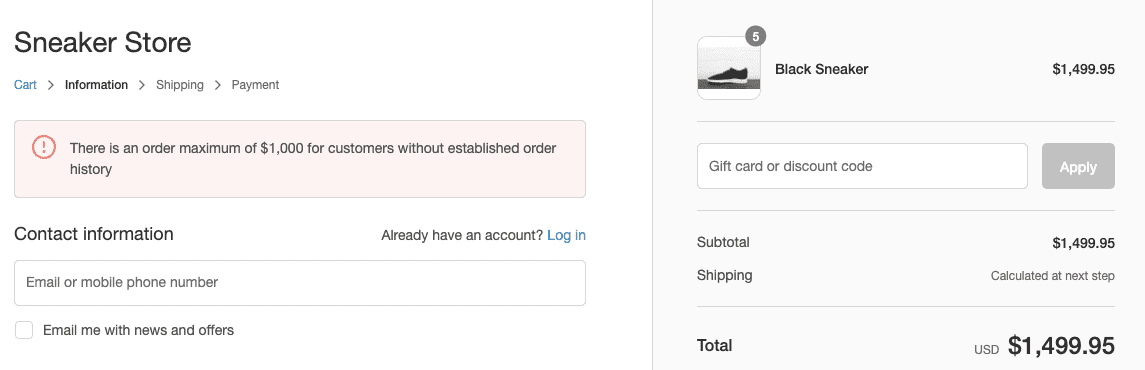The height and width of the screenshot is (370, 1145).
Task: Focus the email or mobile phone number field
Action: point(299,282)
